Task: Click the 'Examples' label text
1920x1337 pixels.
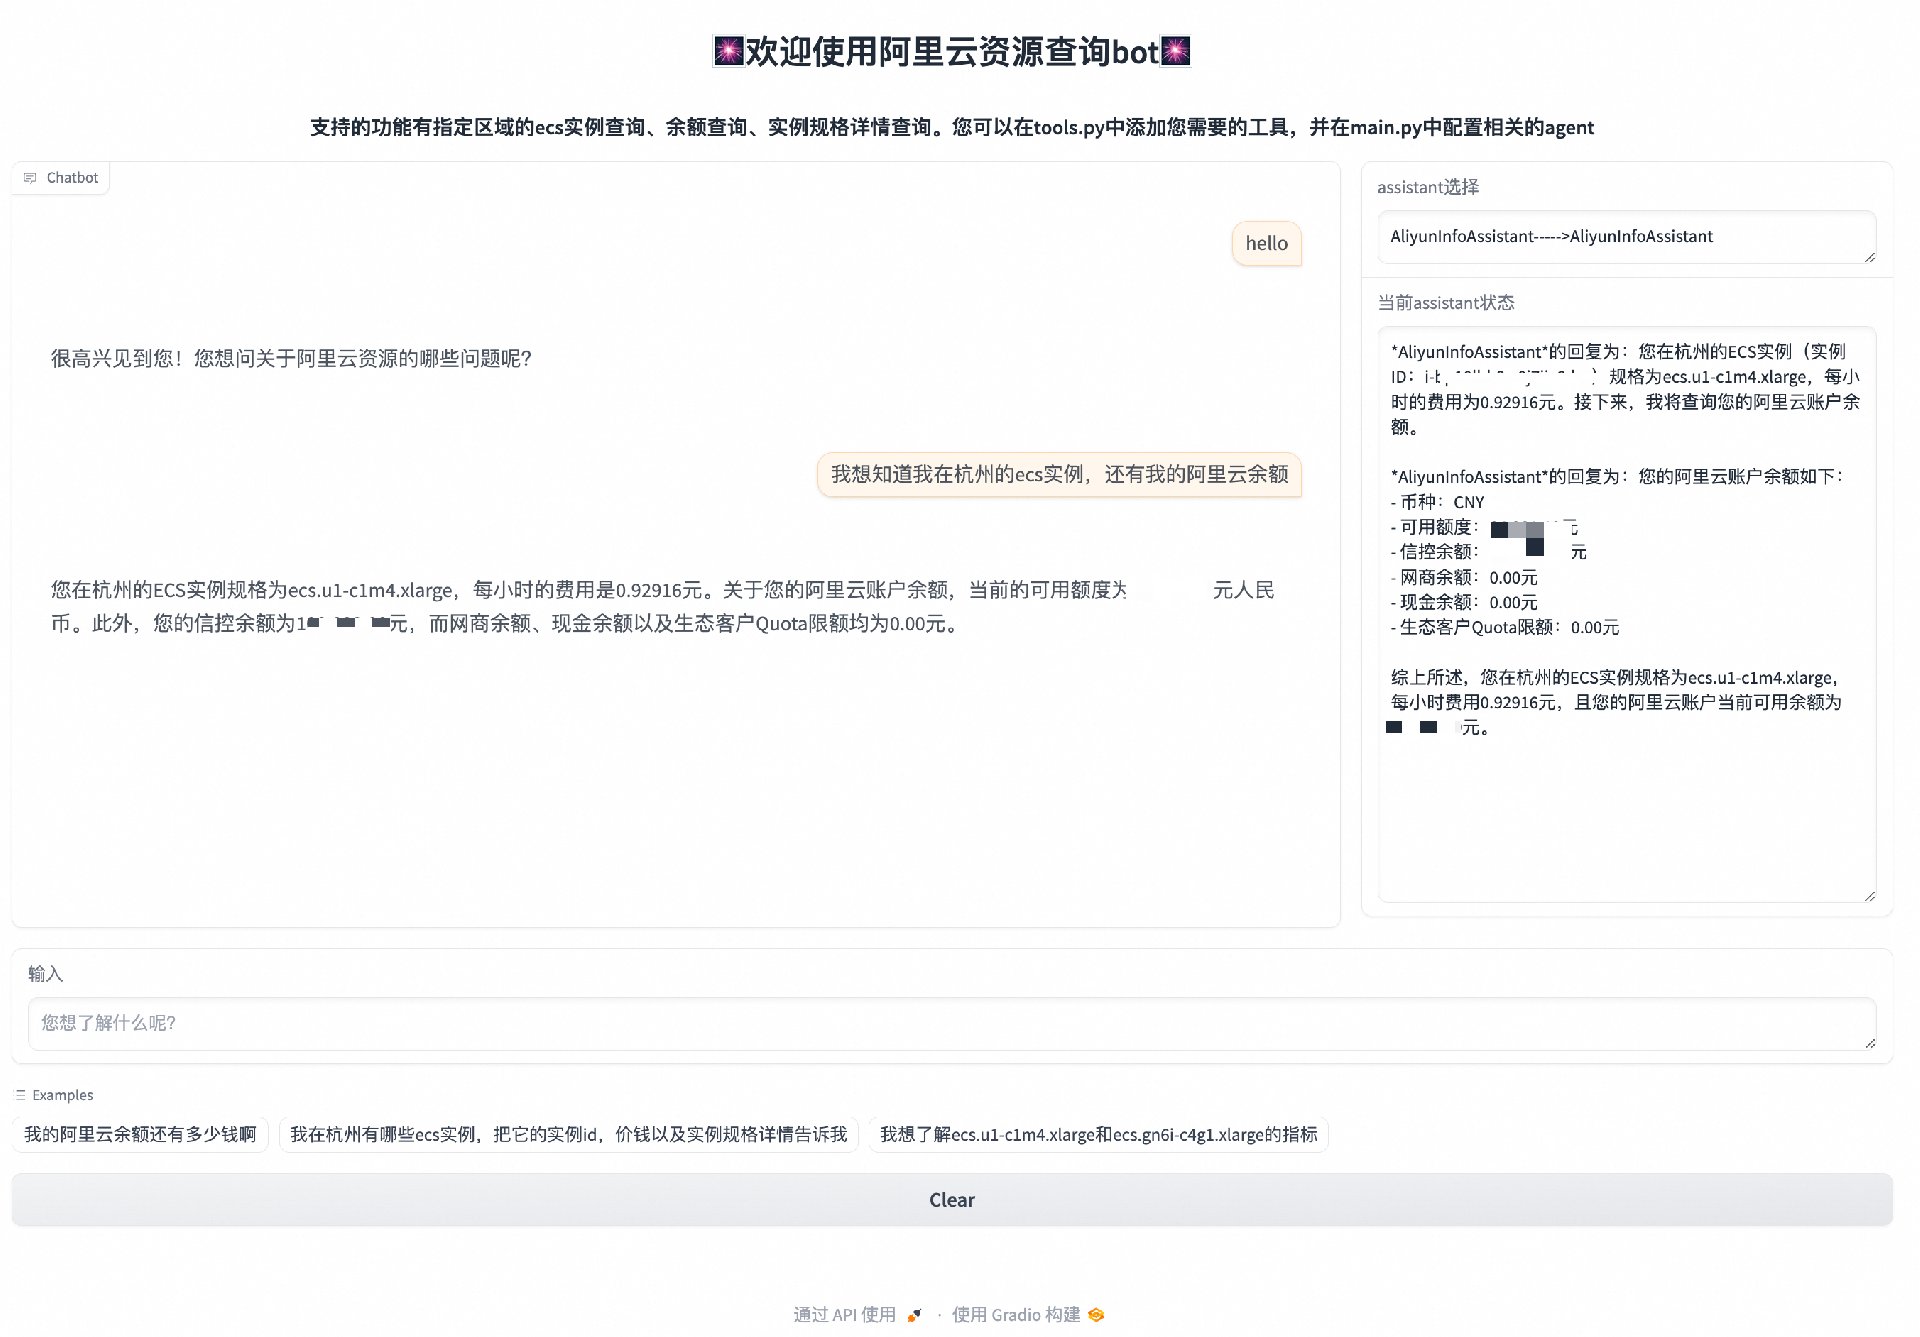Action: point(63,1095)
